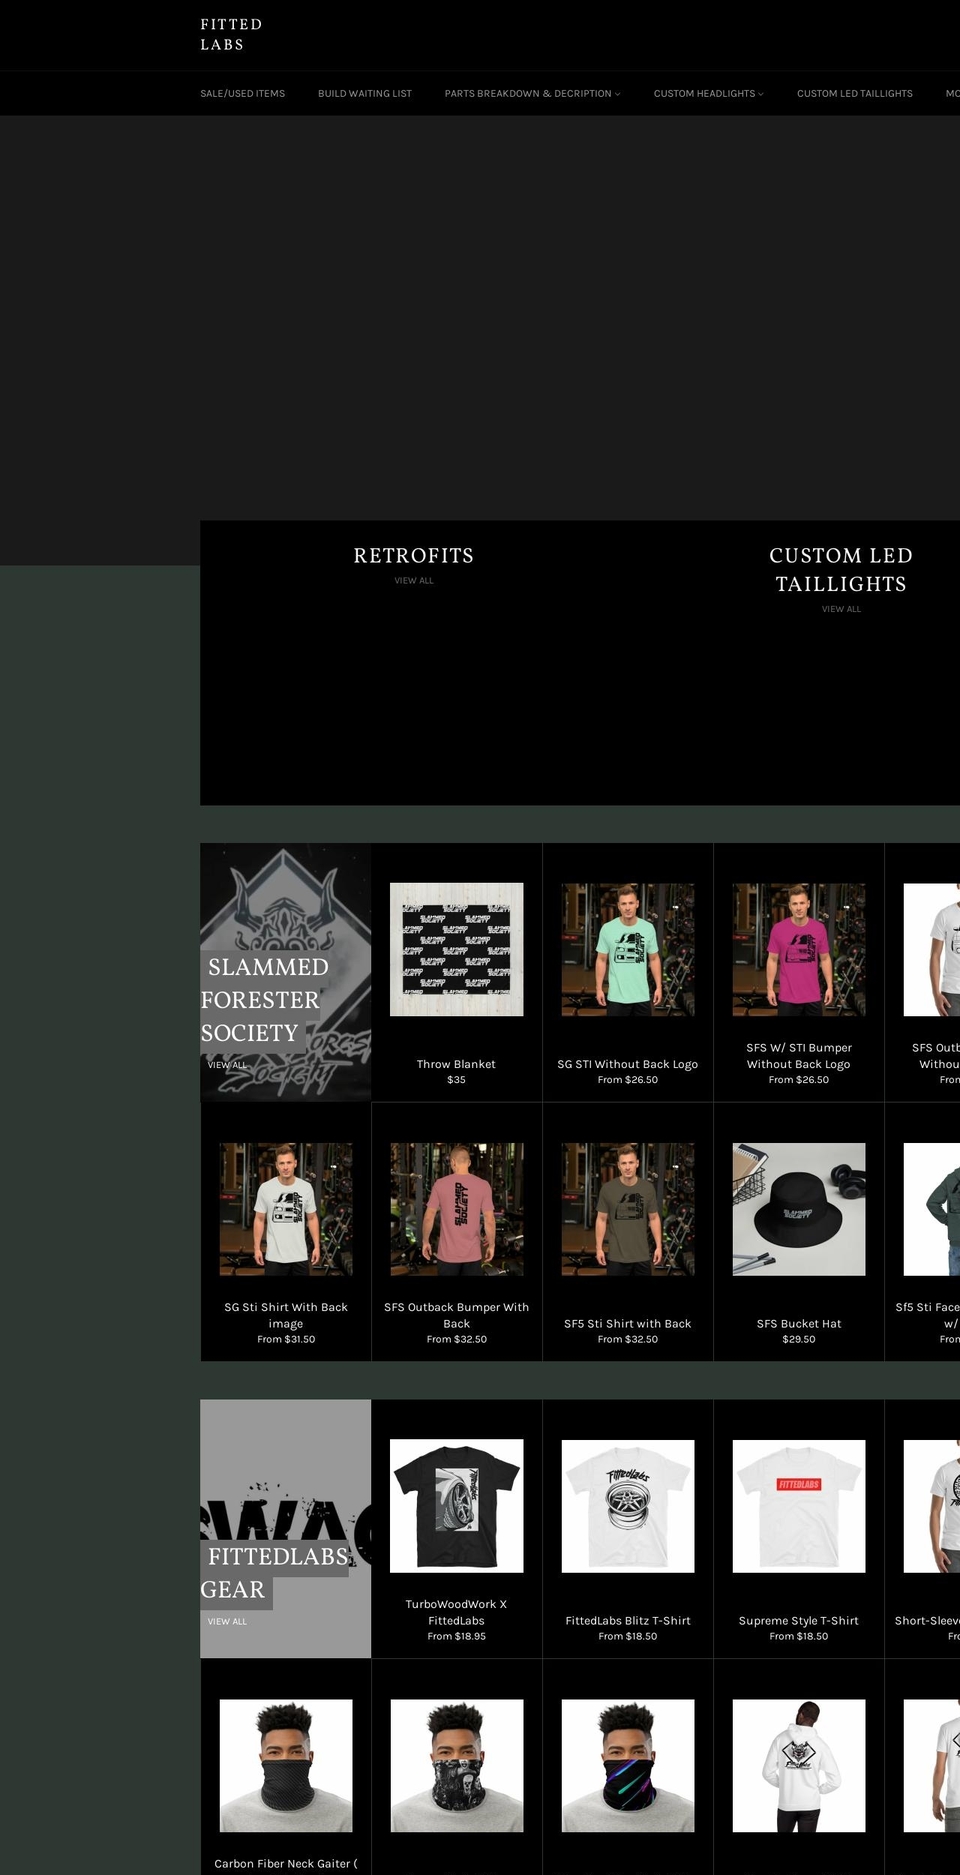Open the skull pattern neck gaiter image
Screen dimensions: 960x1875
[x=456, y=1766]
